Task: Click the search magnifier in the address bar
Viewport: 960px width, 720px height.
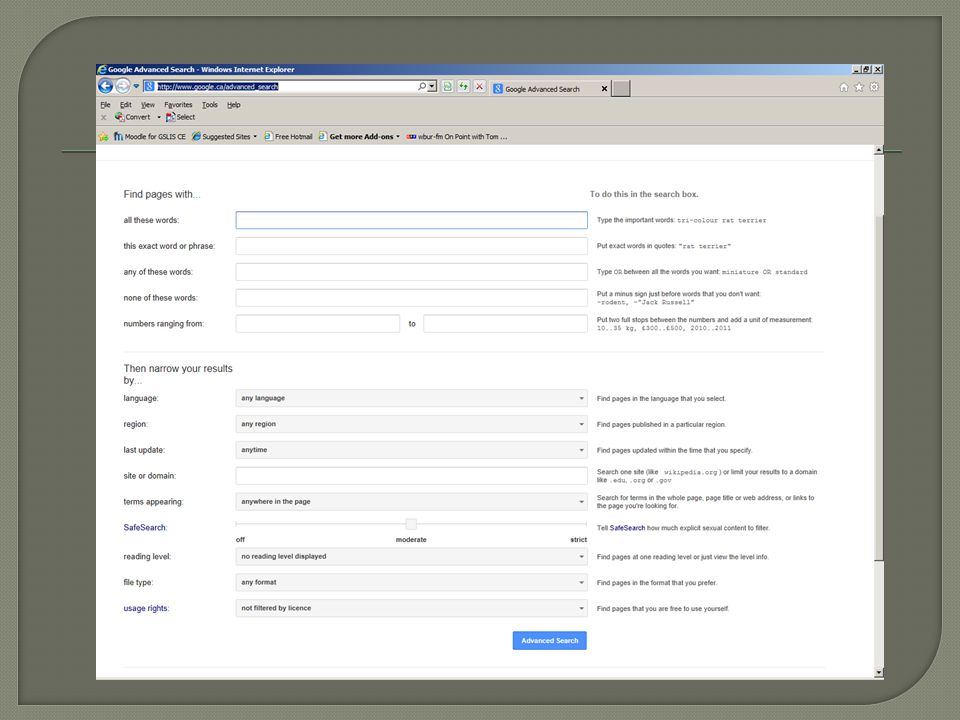Action: pos(422,86)
